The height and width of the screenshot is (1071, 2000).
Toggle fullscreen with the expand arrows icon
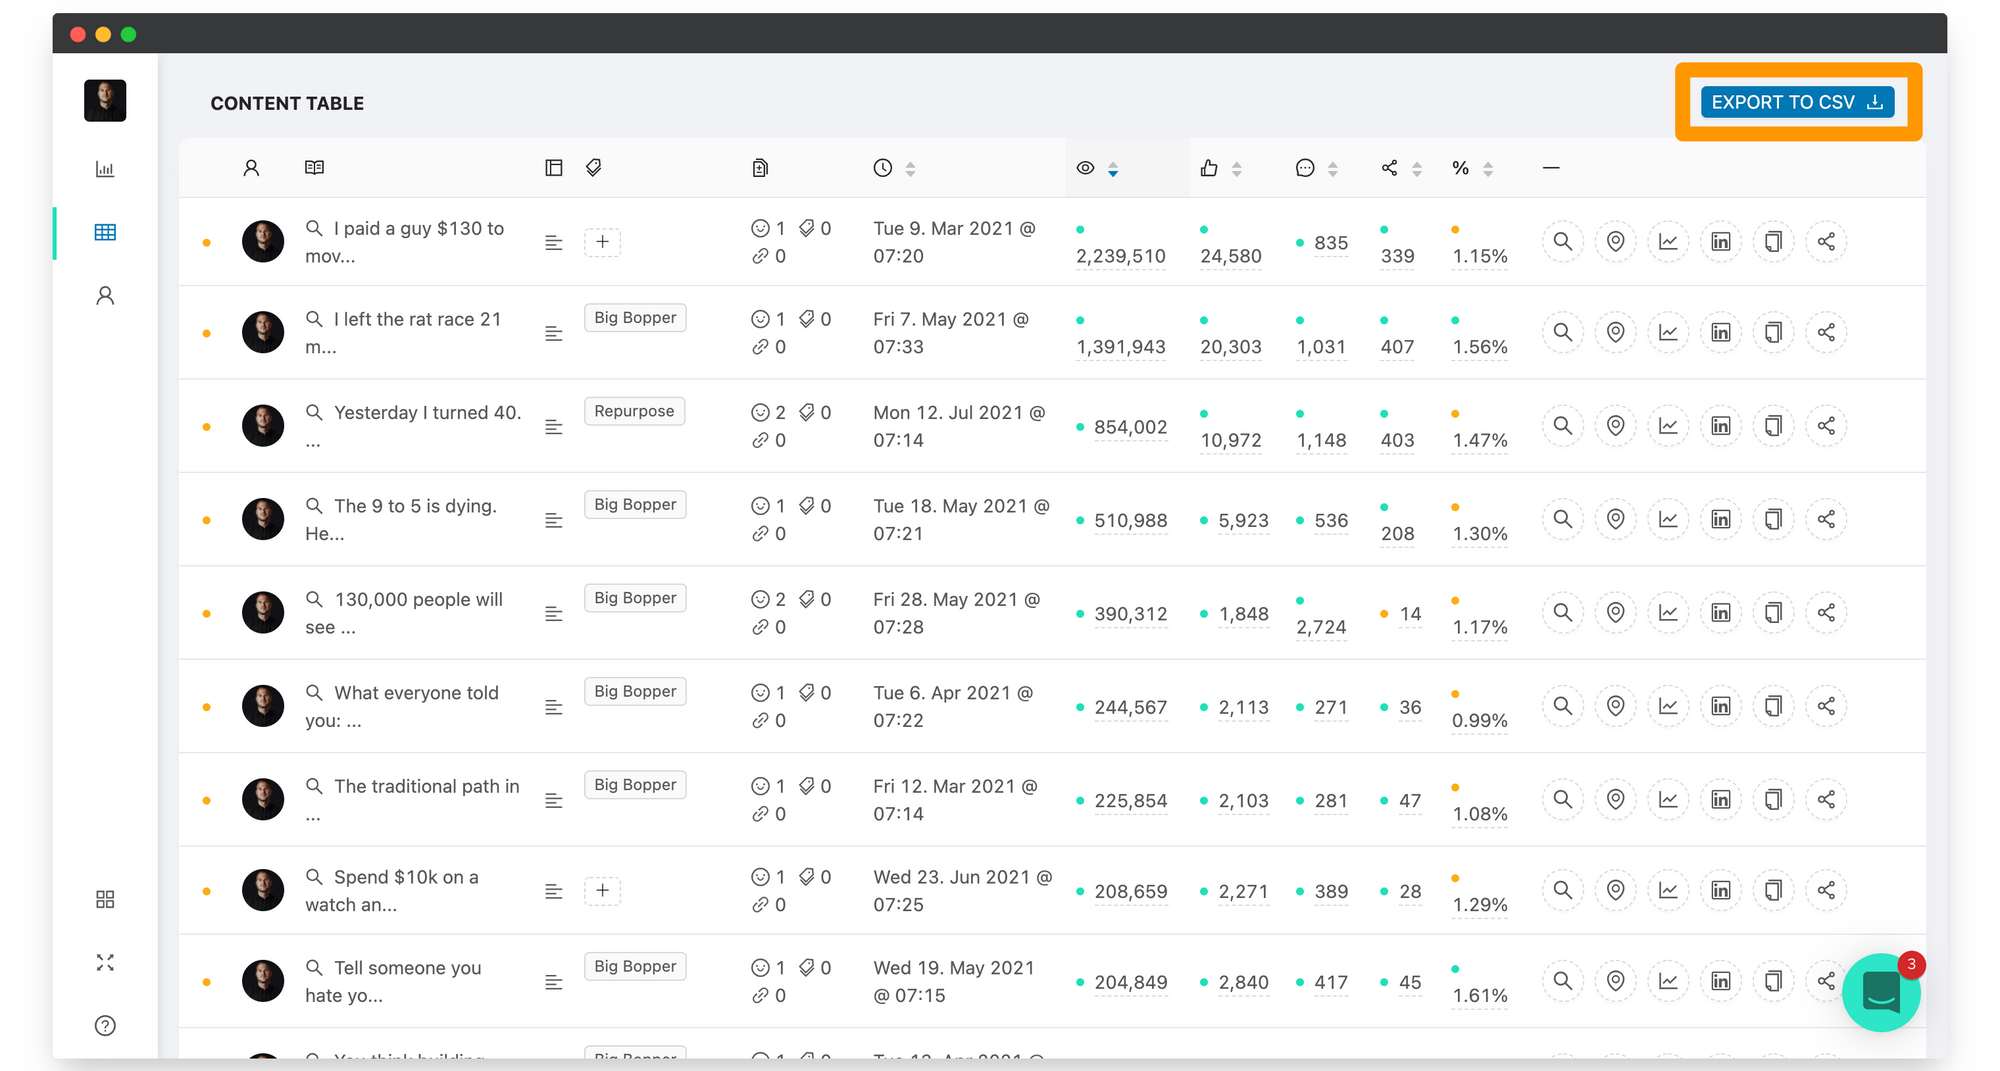(105, 962)
